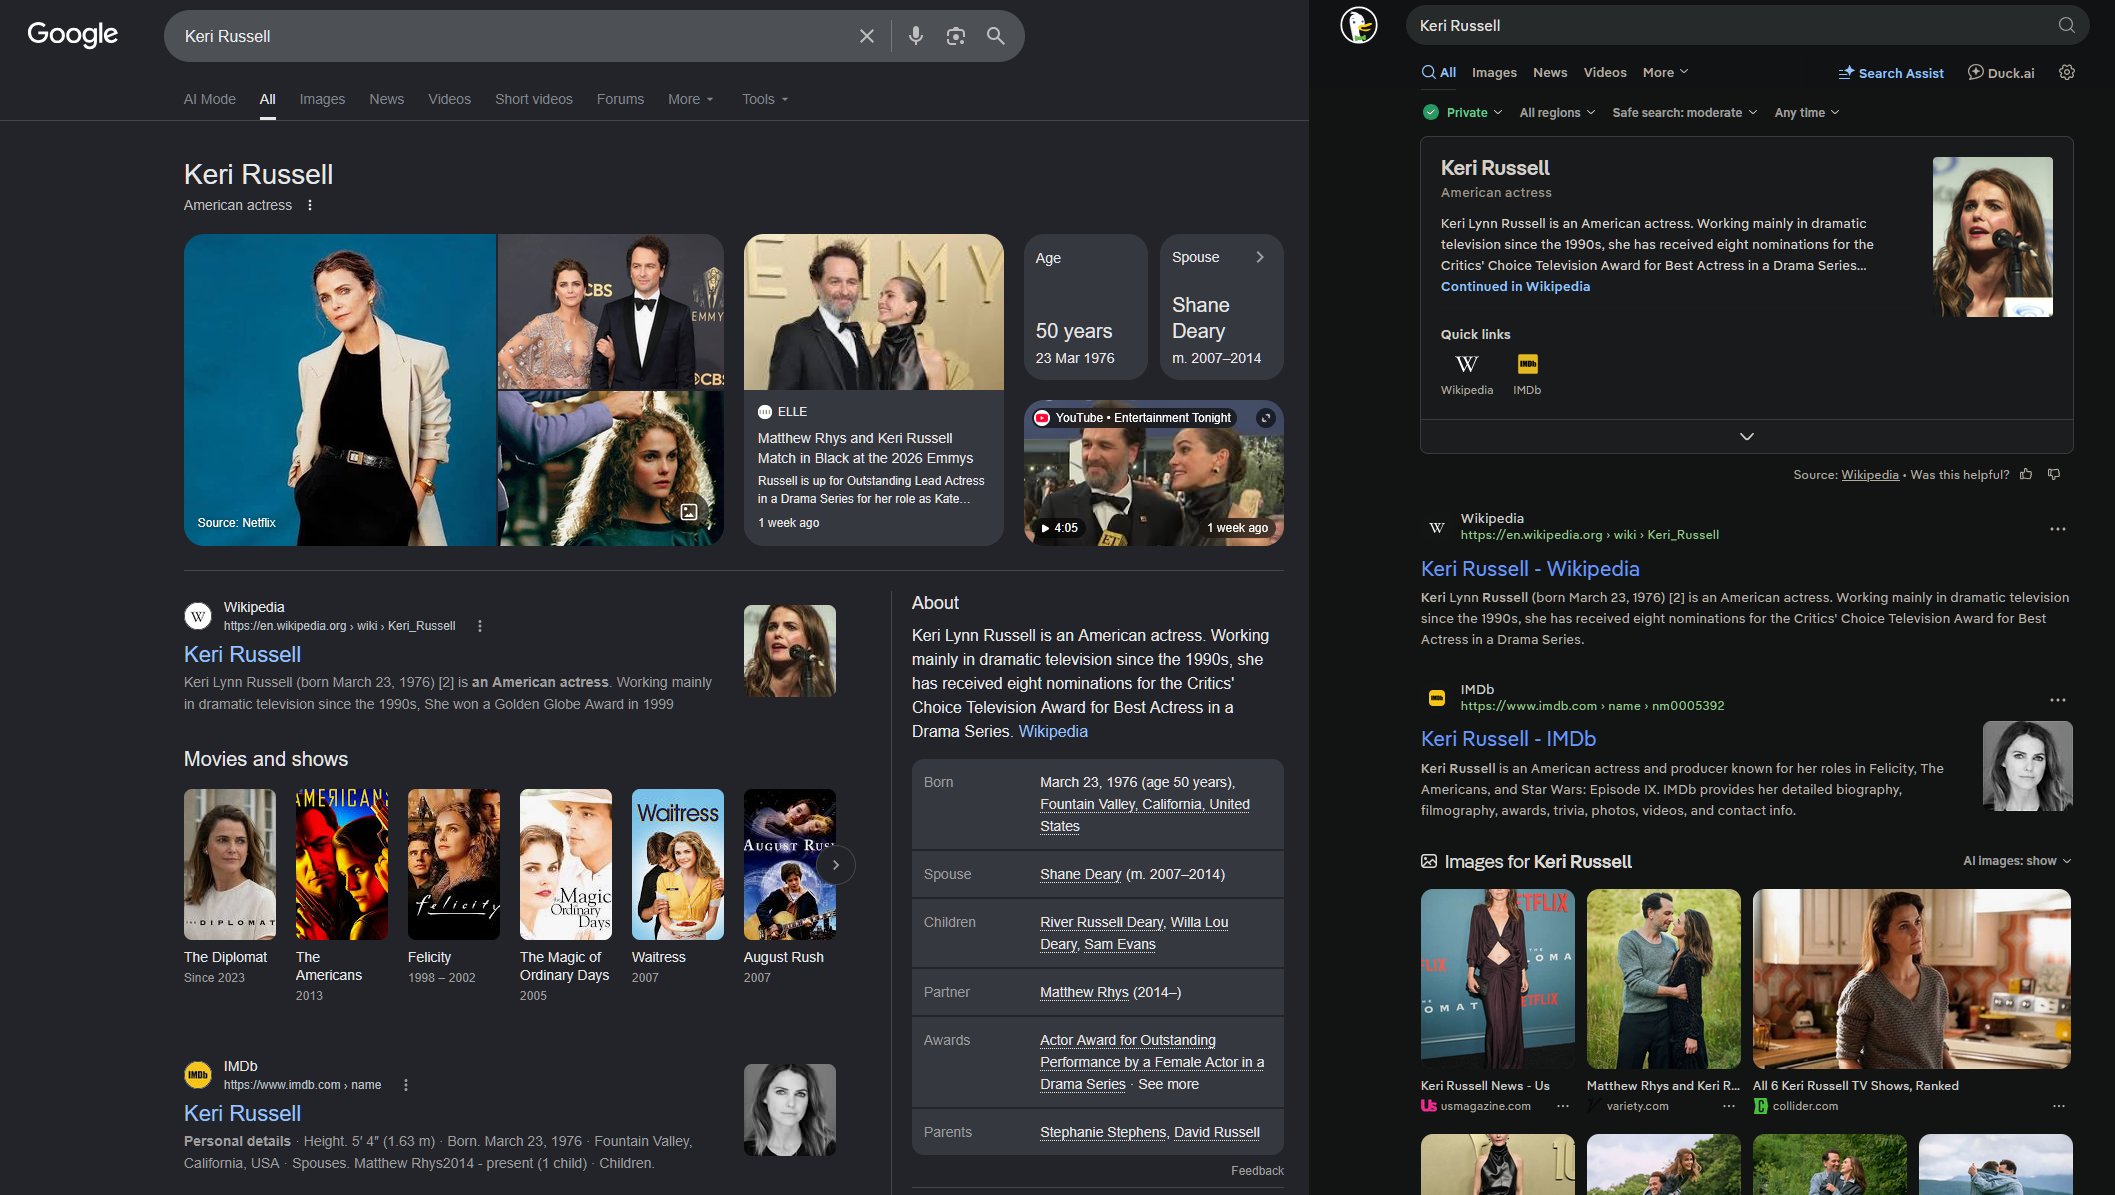Open Keri Russell - Wikipedia DuckDuckGo result
This screenshot has height=1195, width=2115.
1530,569
